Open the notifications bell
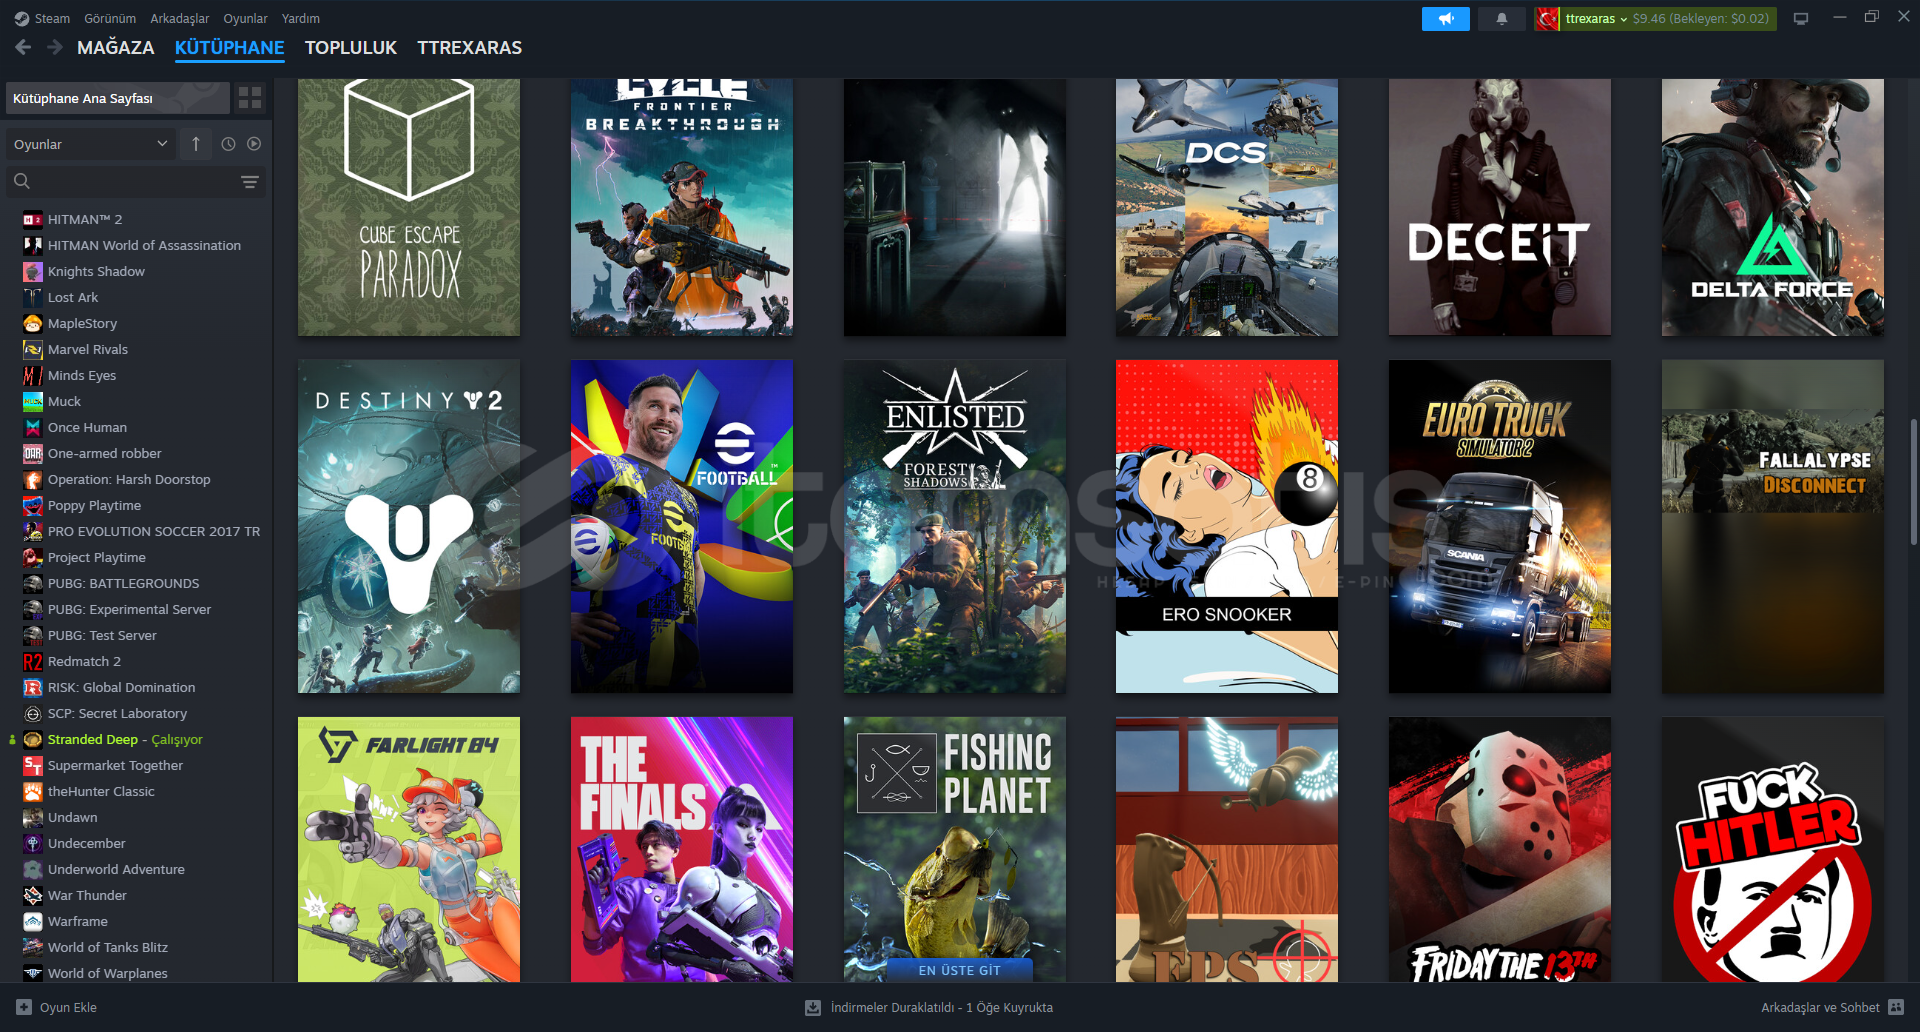Viewport: 1920px width, 1032px height. click(x=1501, y=18)
